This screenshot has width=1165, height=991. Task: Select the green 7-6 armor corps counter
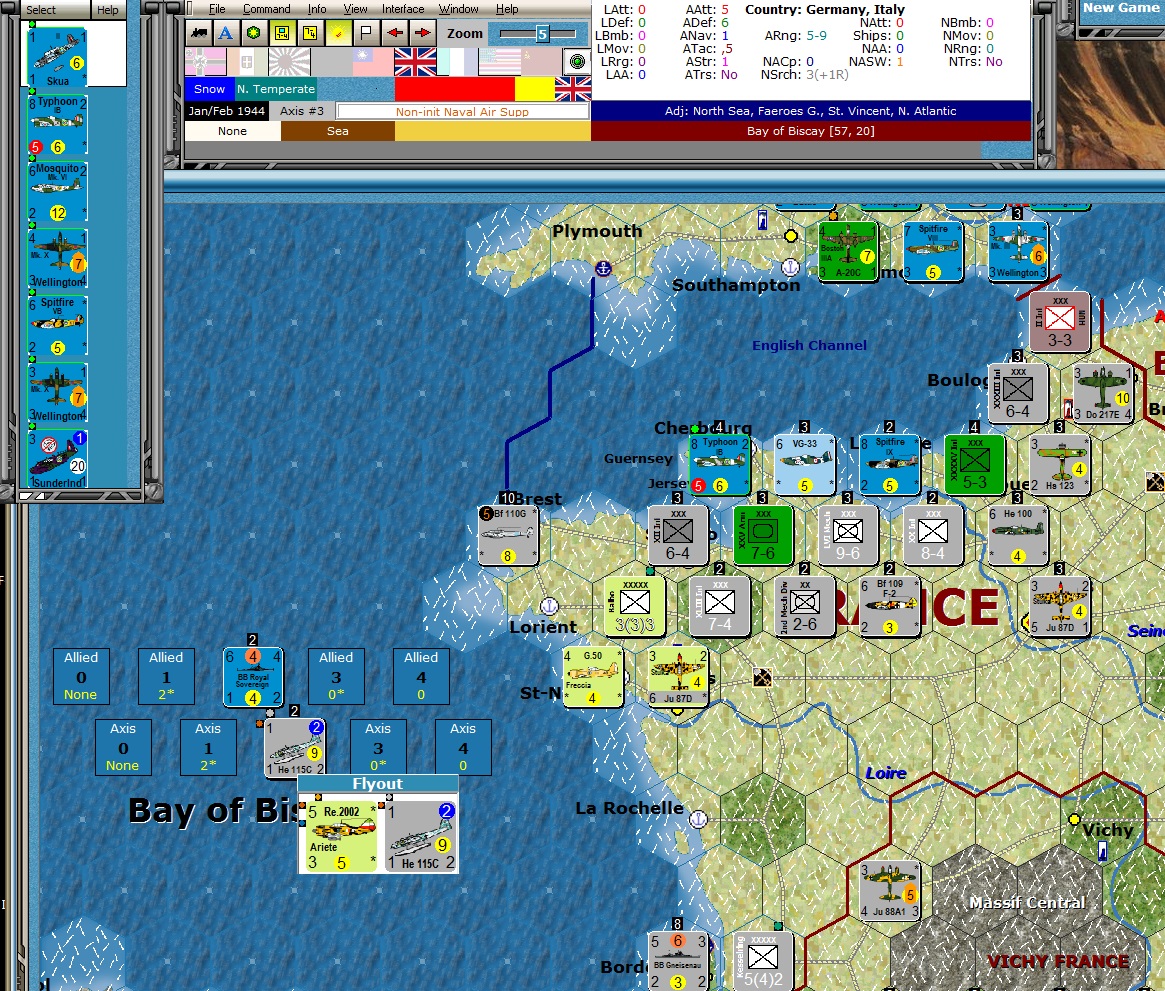click(x=763, y=536)
